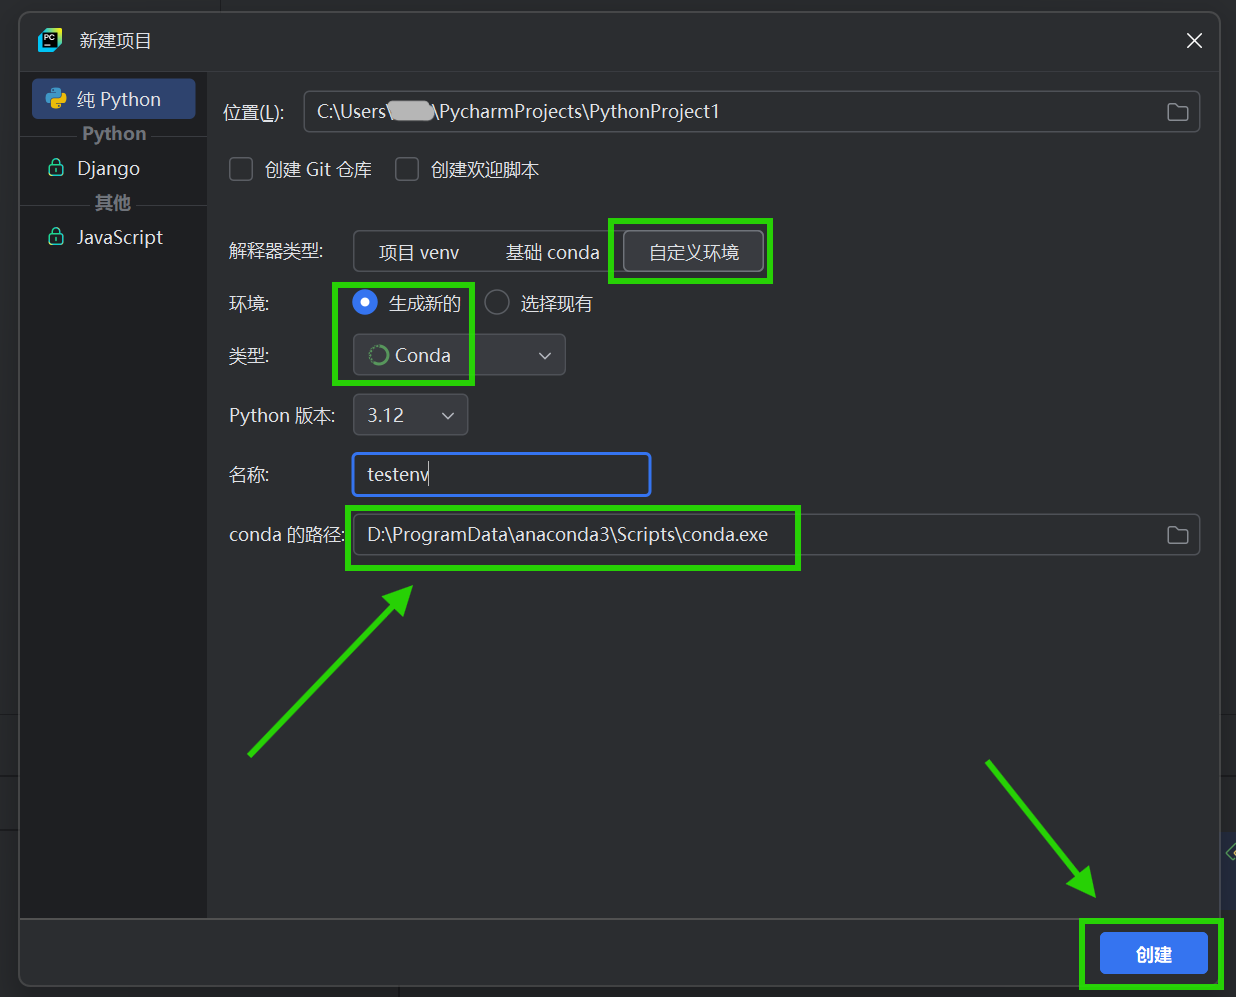Select the 生成新的 radio button
1236x997 pixels.
click(x=365, y=302)
